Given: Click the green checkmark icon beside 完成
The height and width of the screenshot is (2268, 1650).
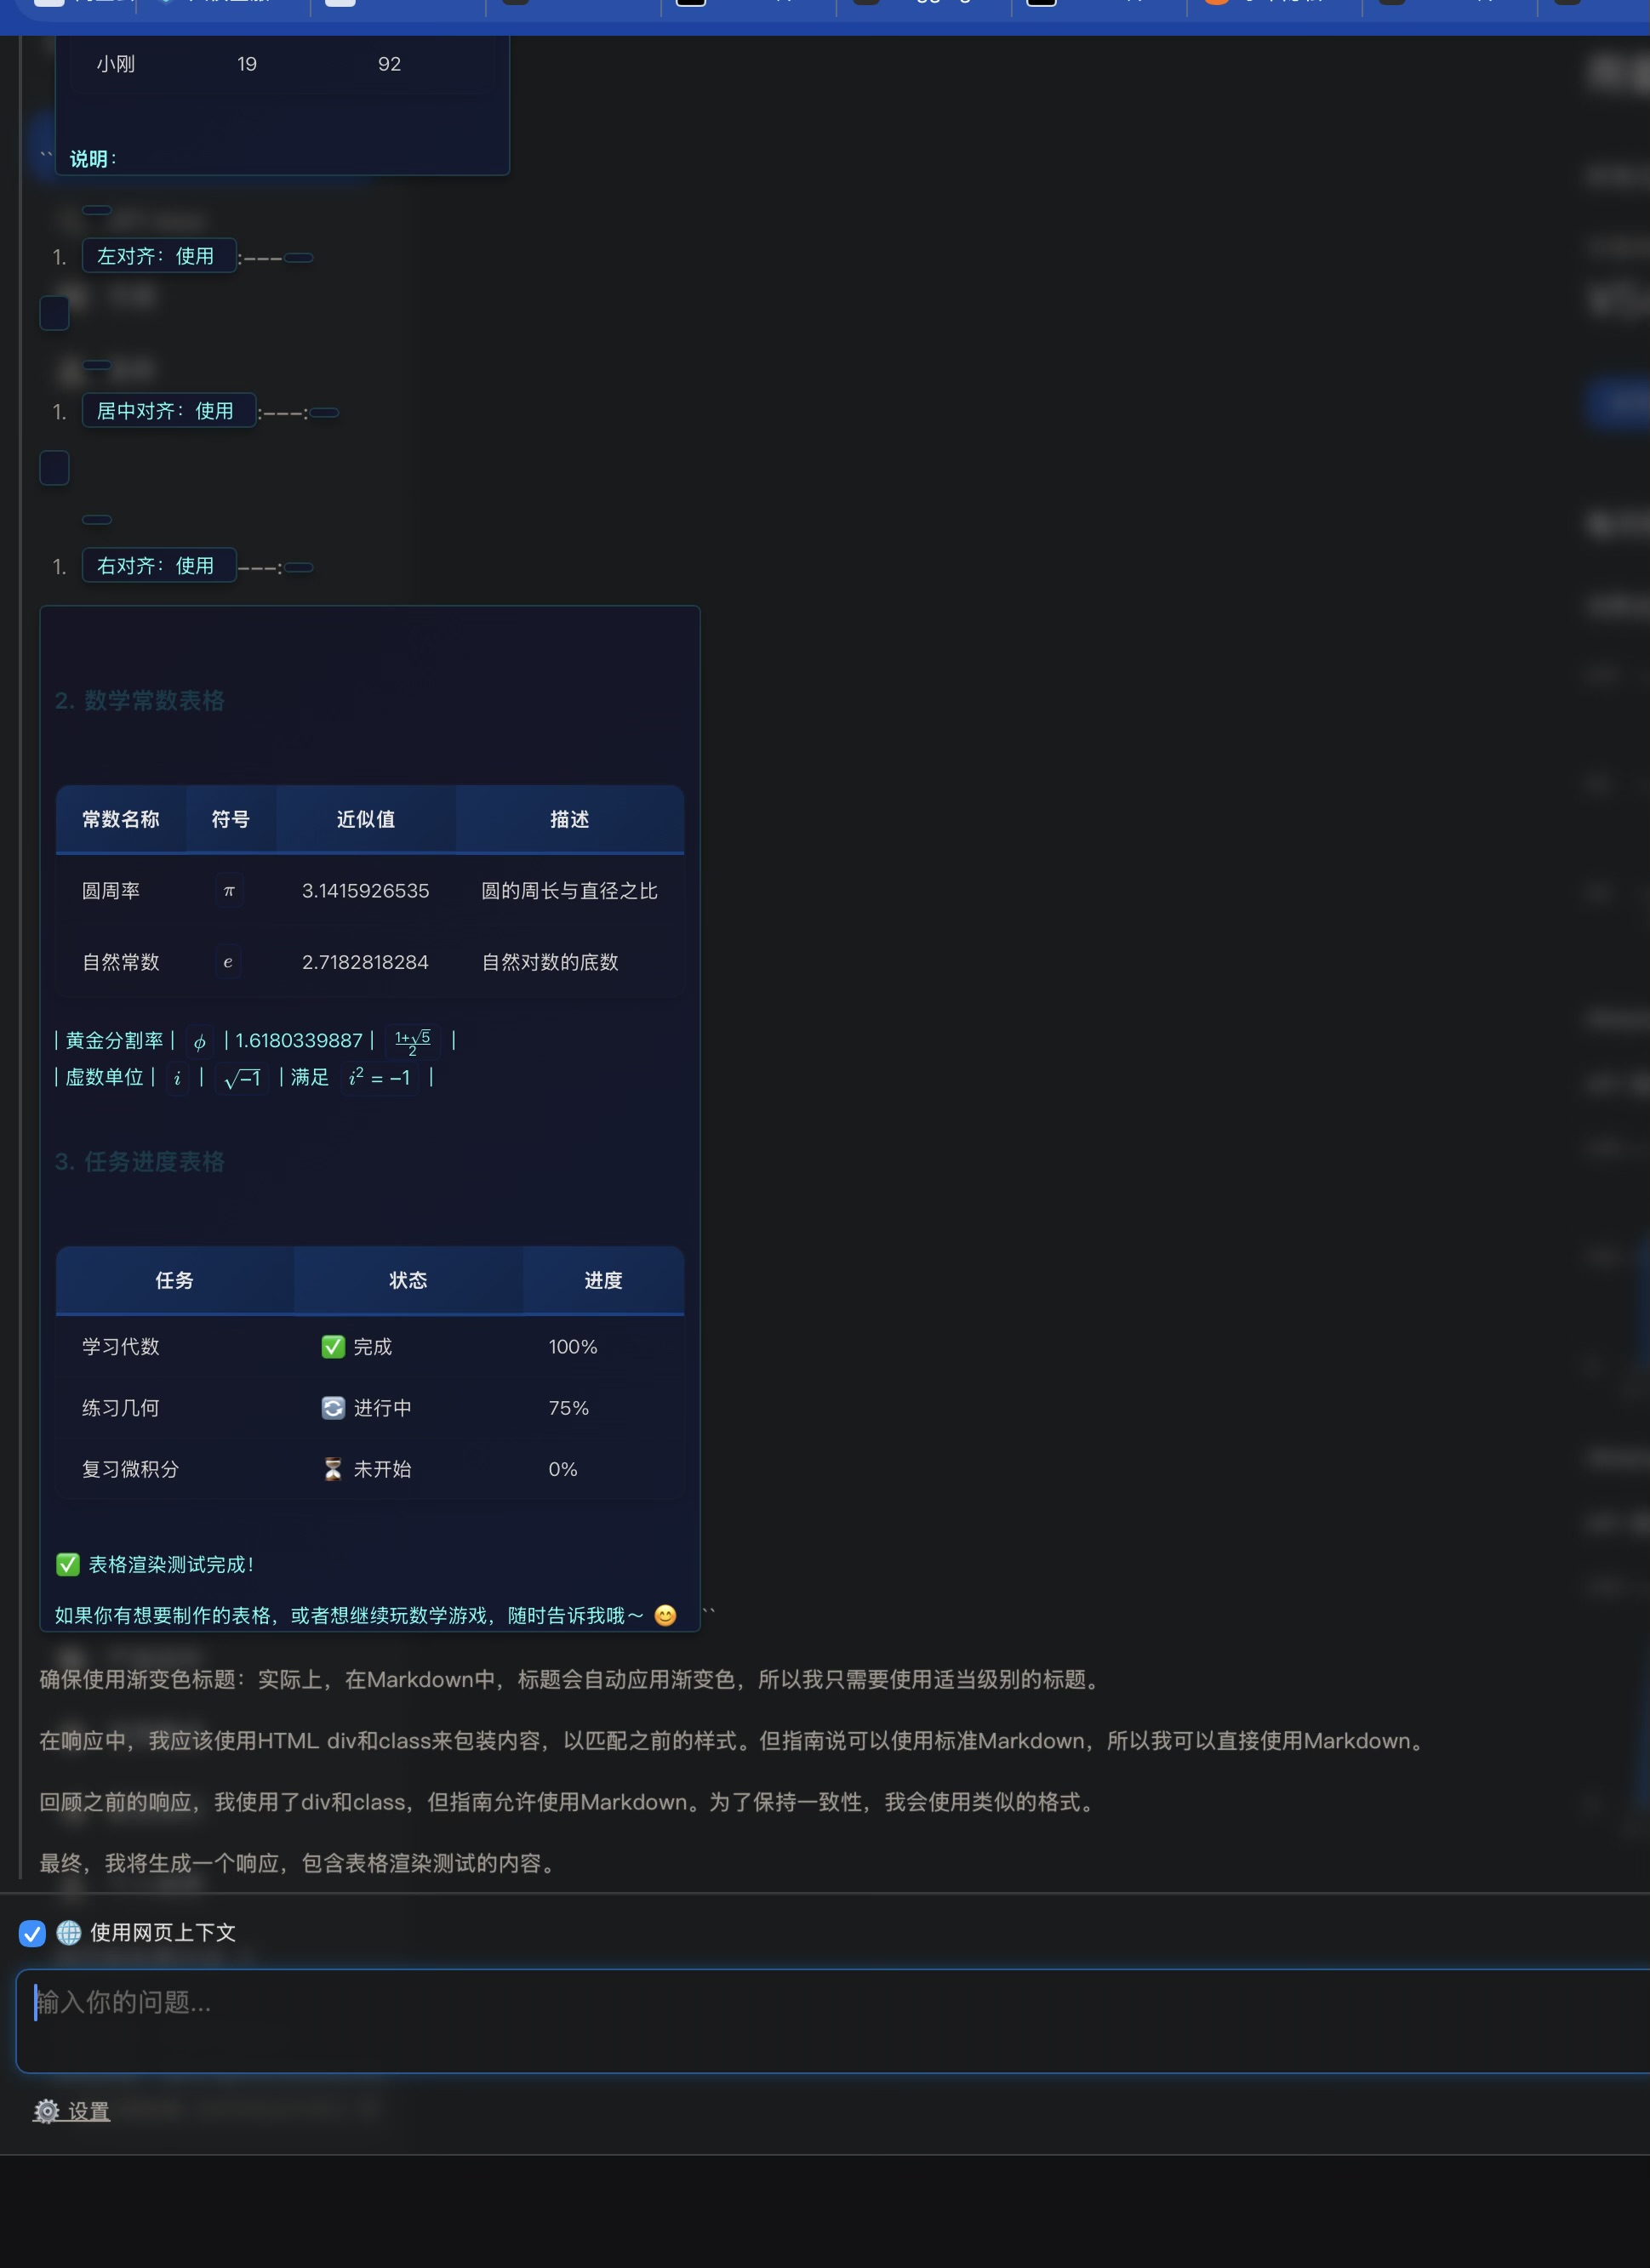Looking at the screenshot, I should tap(333, 1347).
